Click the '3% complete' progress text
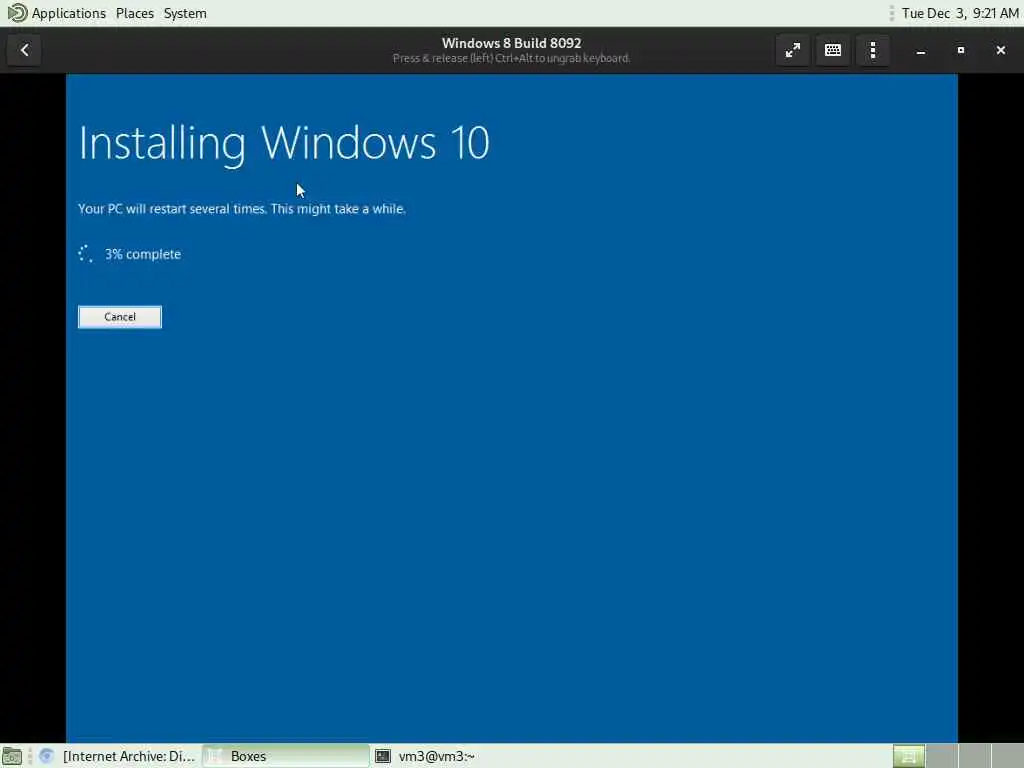 click(142, 254)
